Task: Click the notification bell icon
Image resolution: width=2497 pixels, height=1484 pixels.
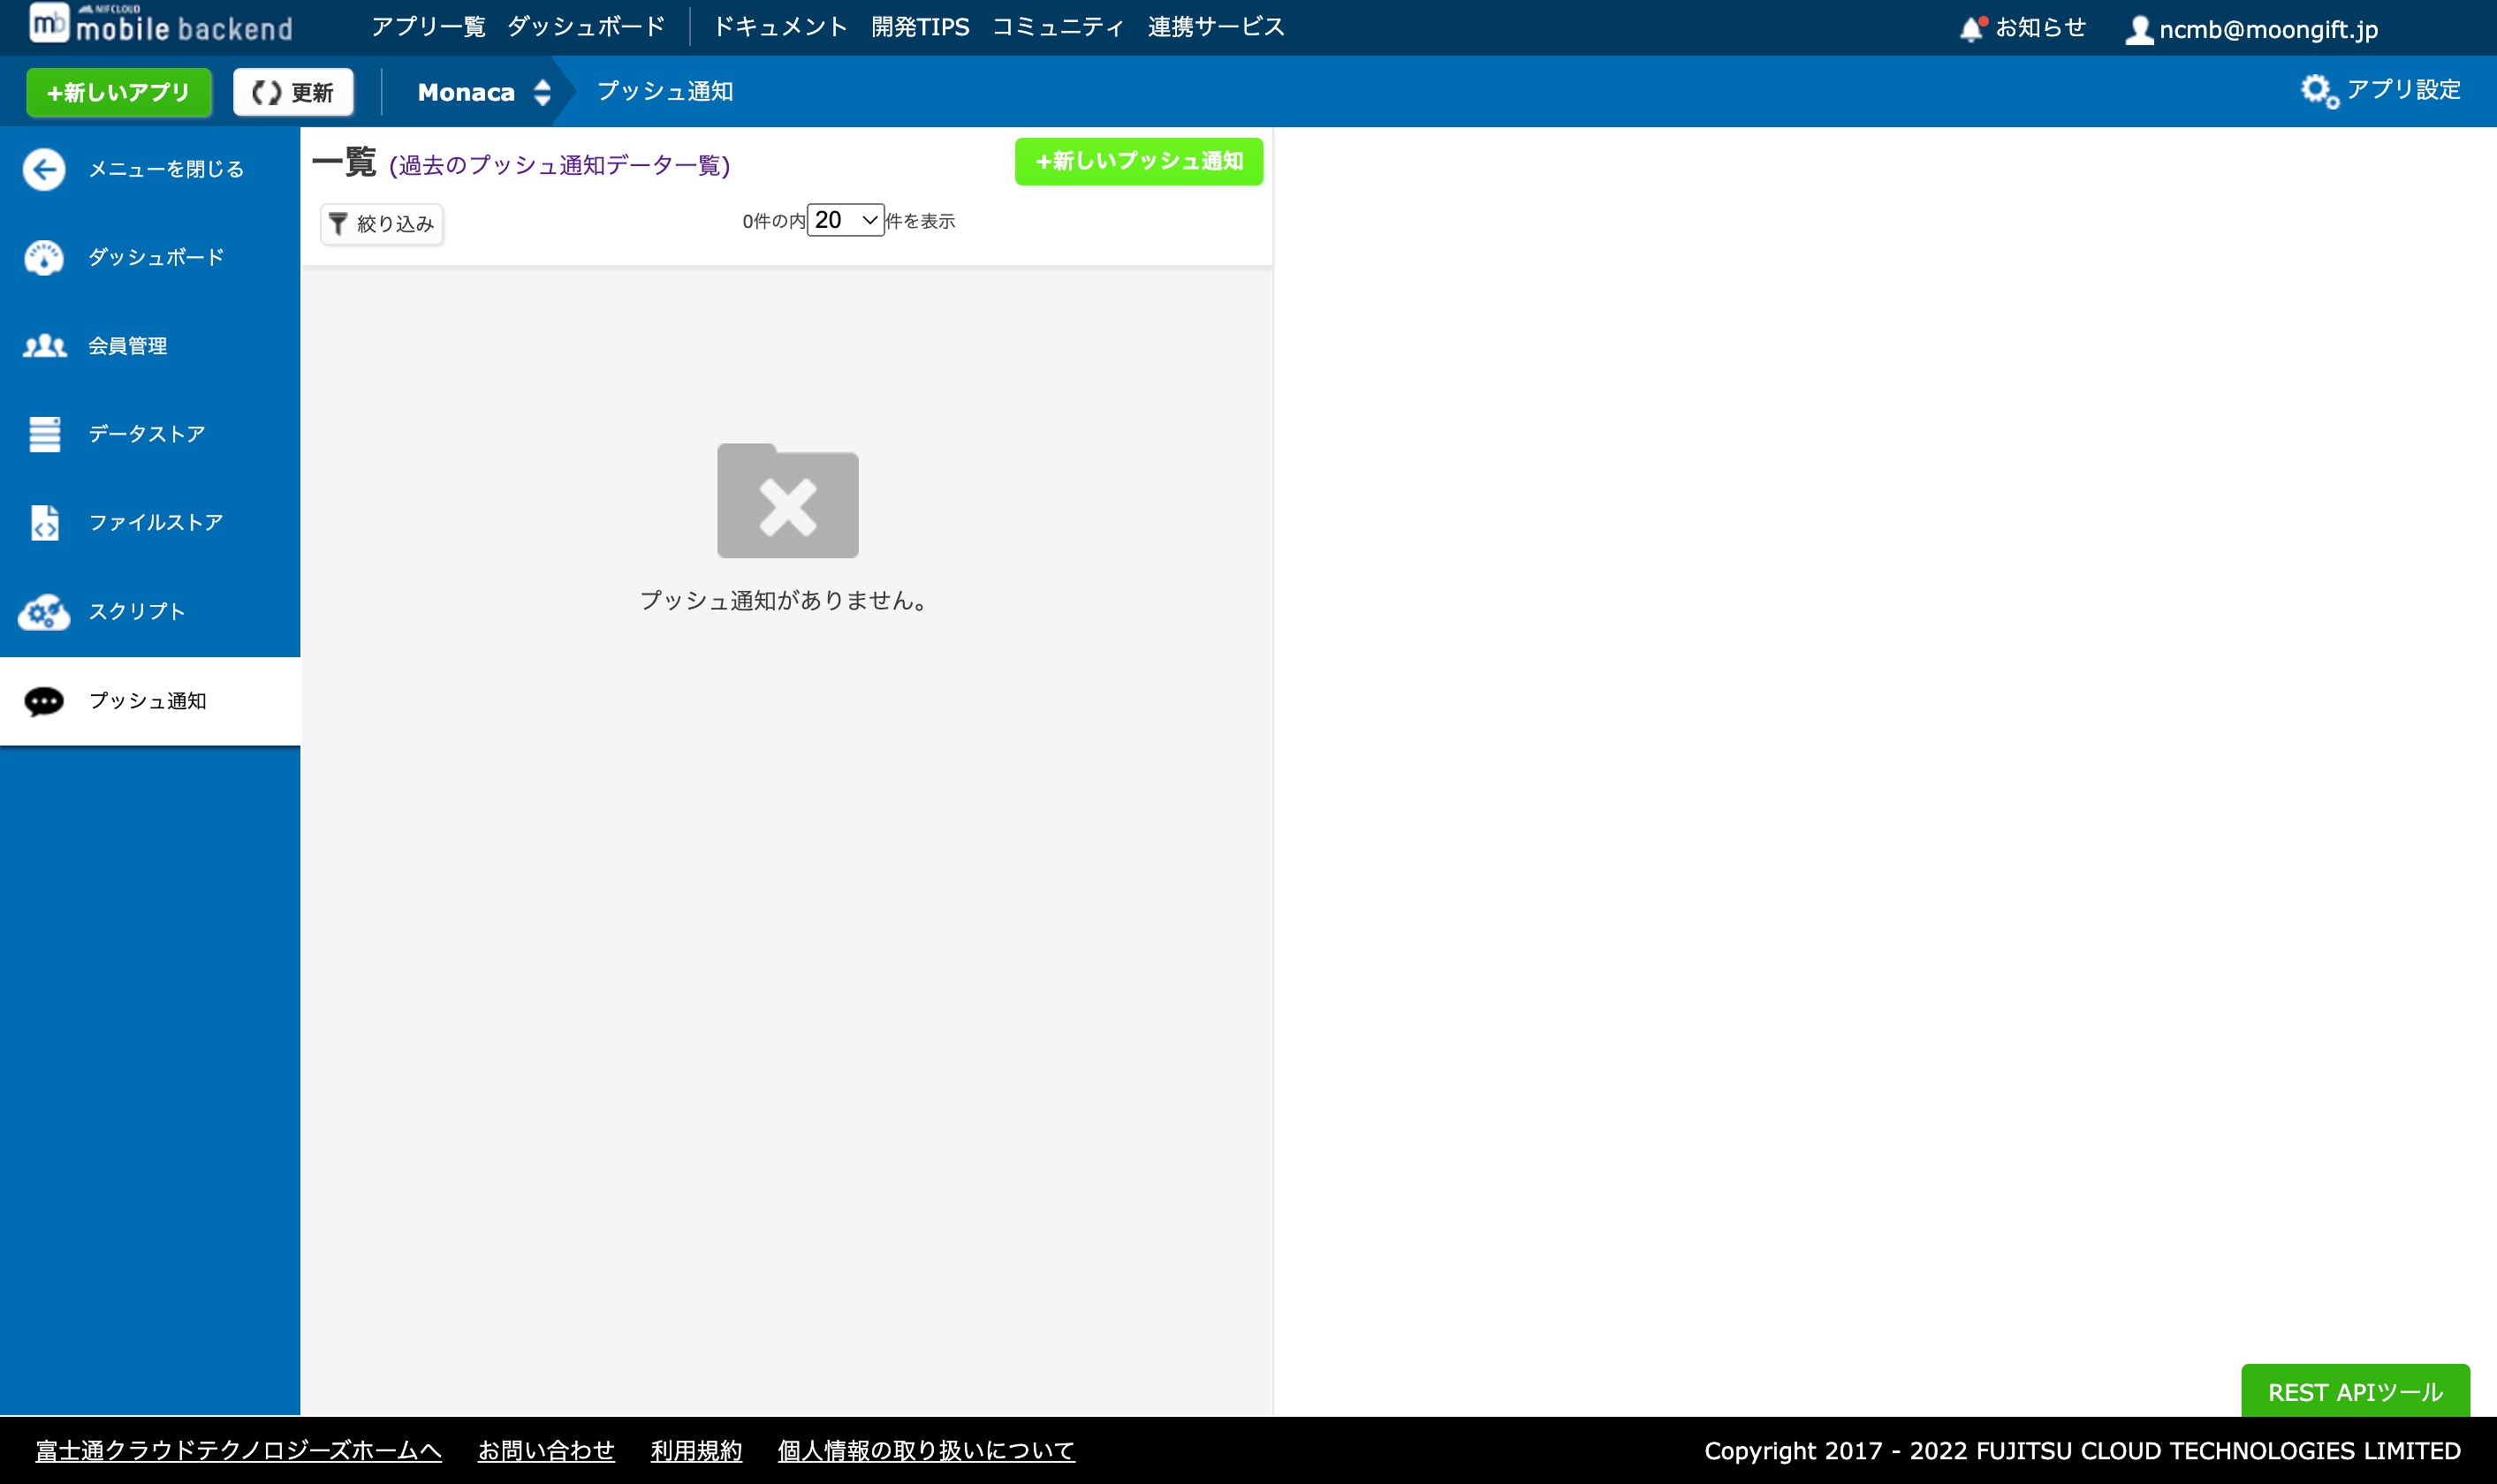Action: 1971,28
